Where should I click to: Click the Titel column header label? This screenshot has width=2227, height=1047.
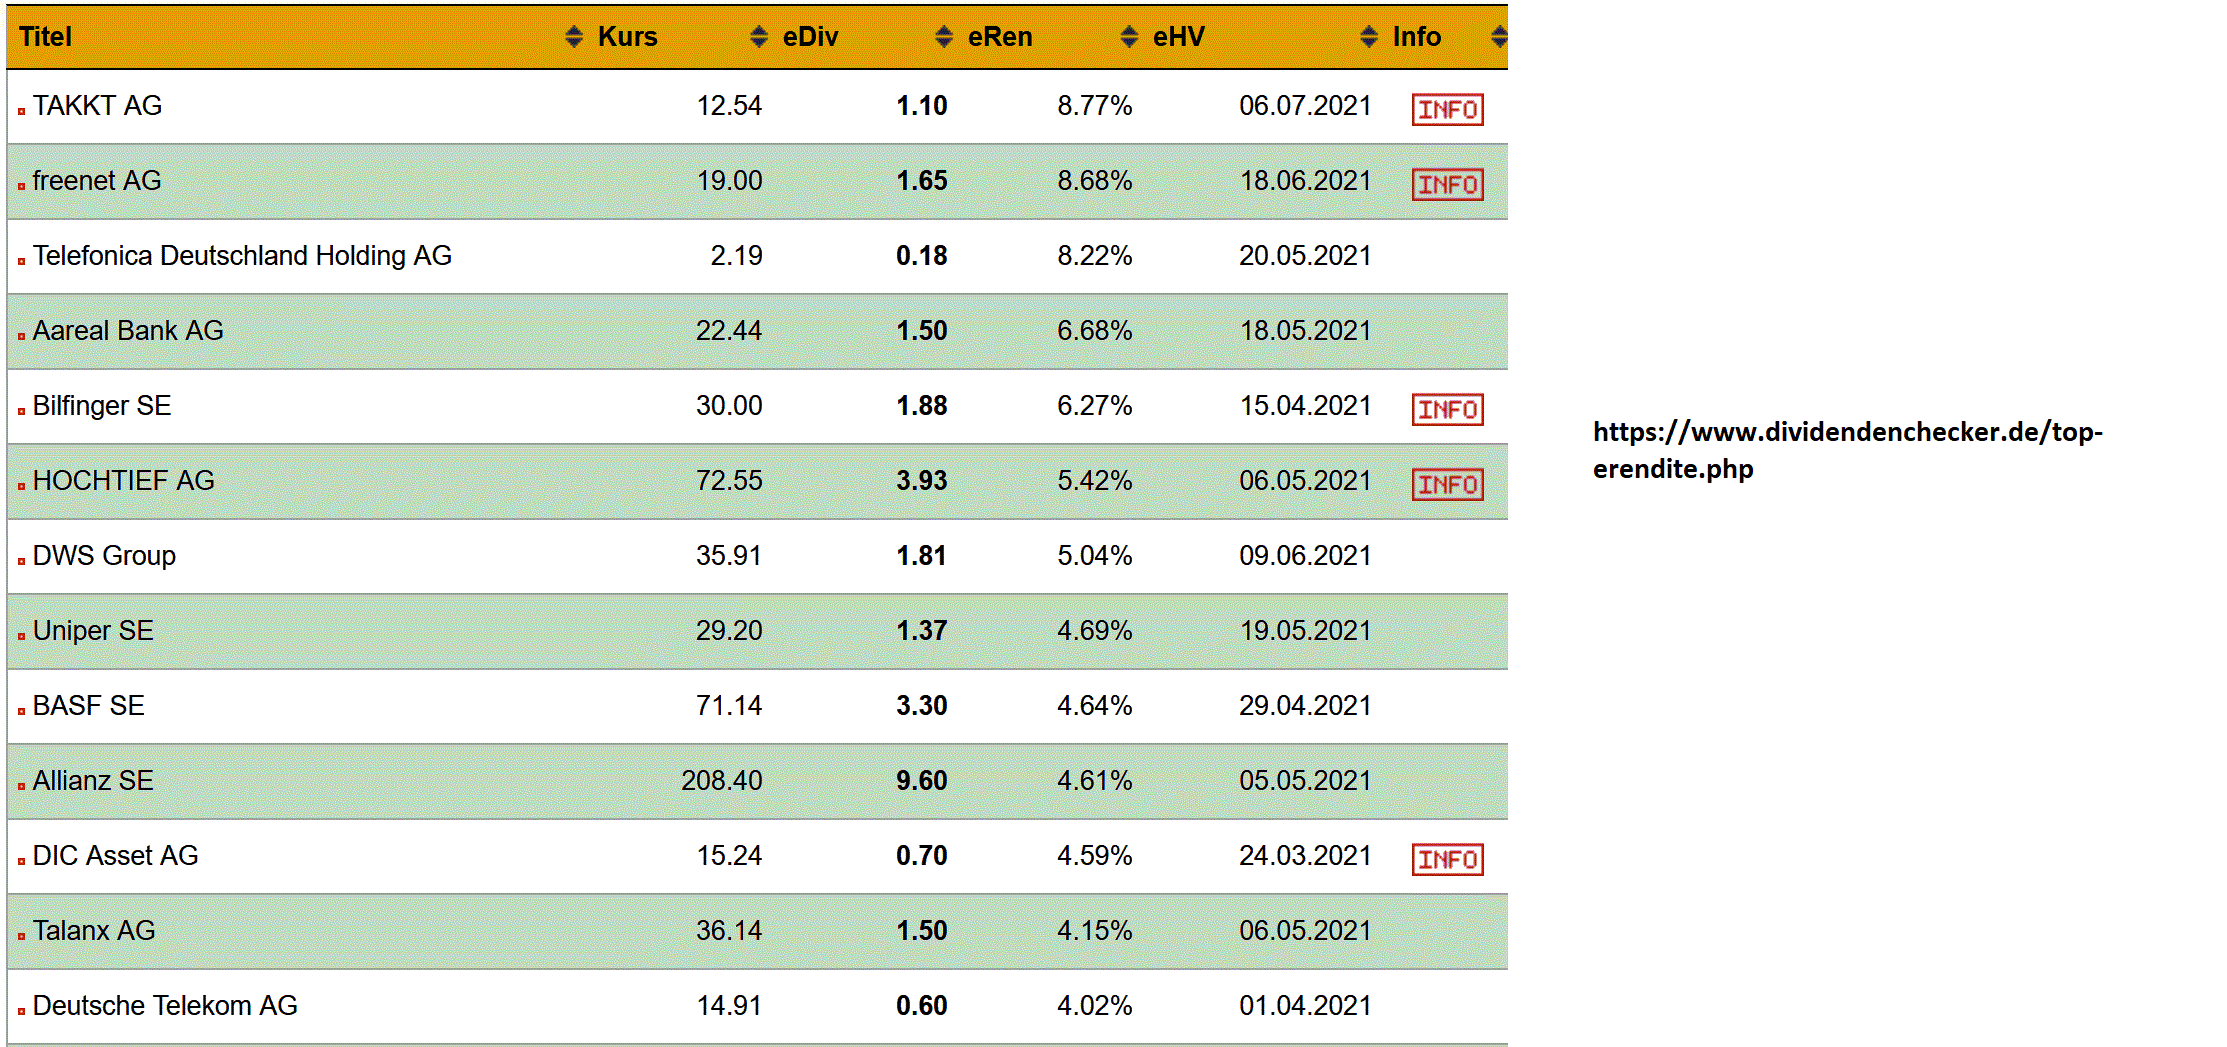click(x=46, y=37)
